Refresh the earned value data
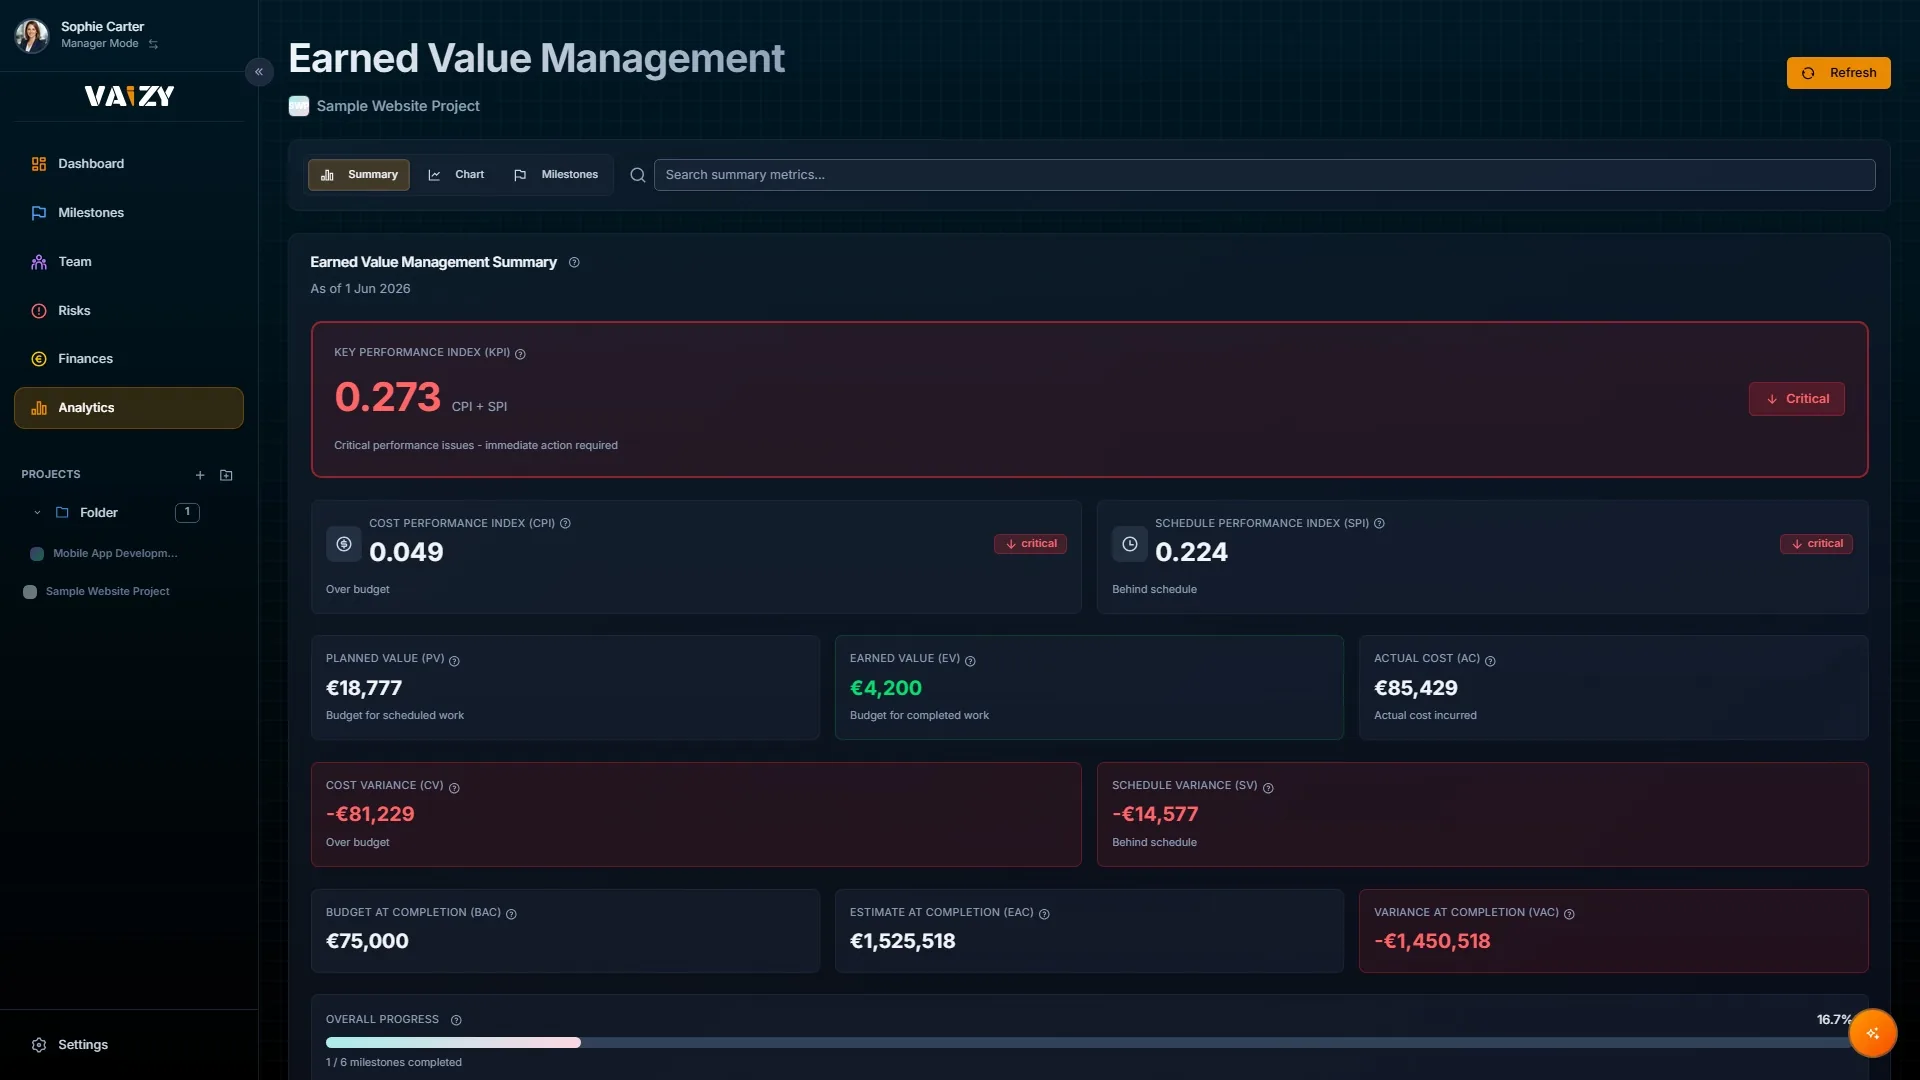Image resolution: width=1920 pixels, height=1080 pixels. (x=1838, y=73)
